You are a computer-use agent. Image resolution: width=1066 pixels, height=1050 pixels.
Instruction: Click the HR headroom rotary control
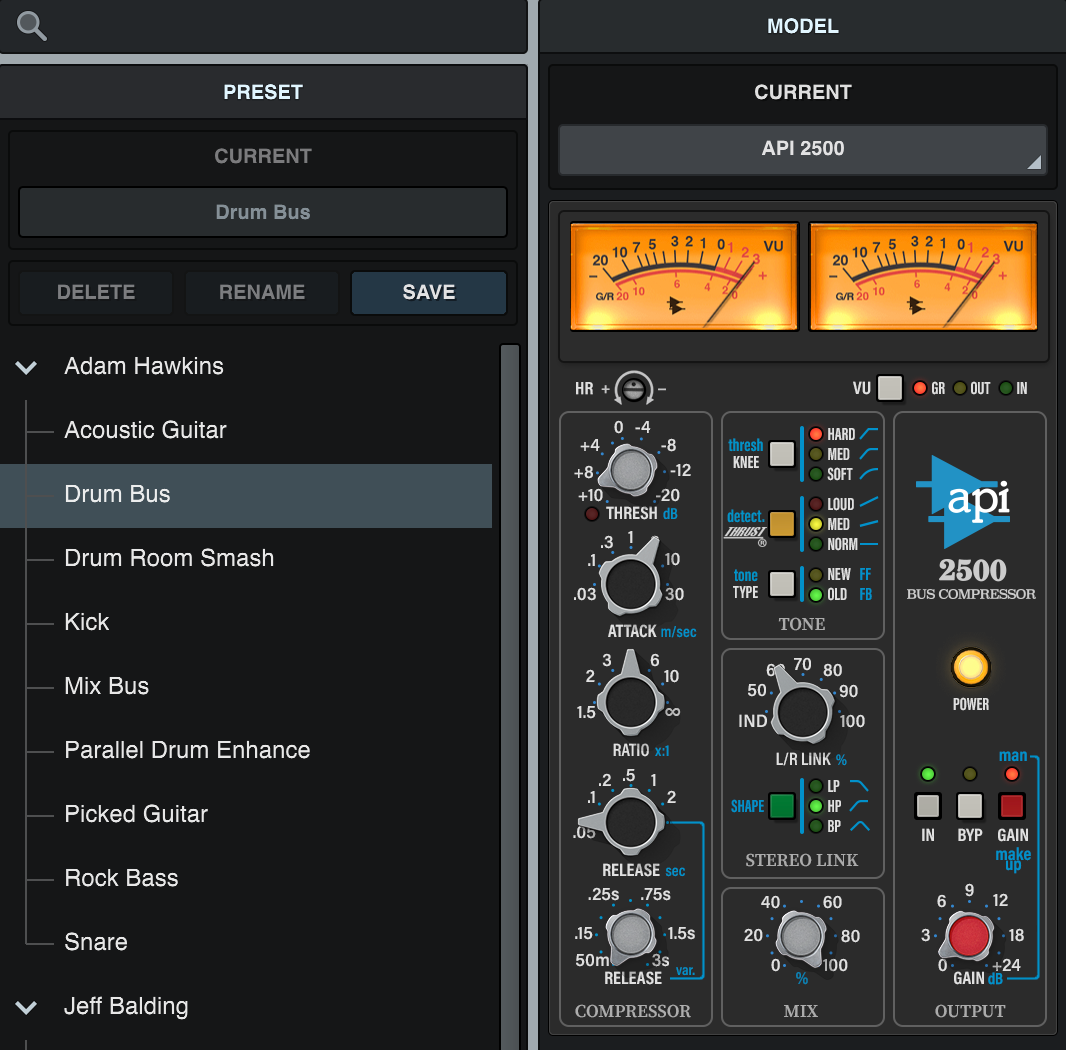[634, 389]
